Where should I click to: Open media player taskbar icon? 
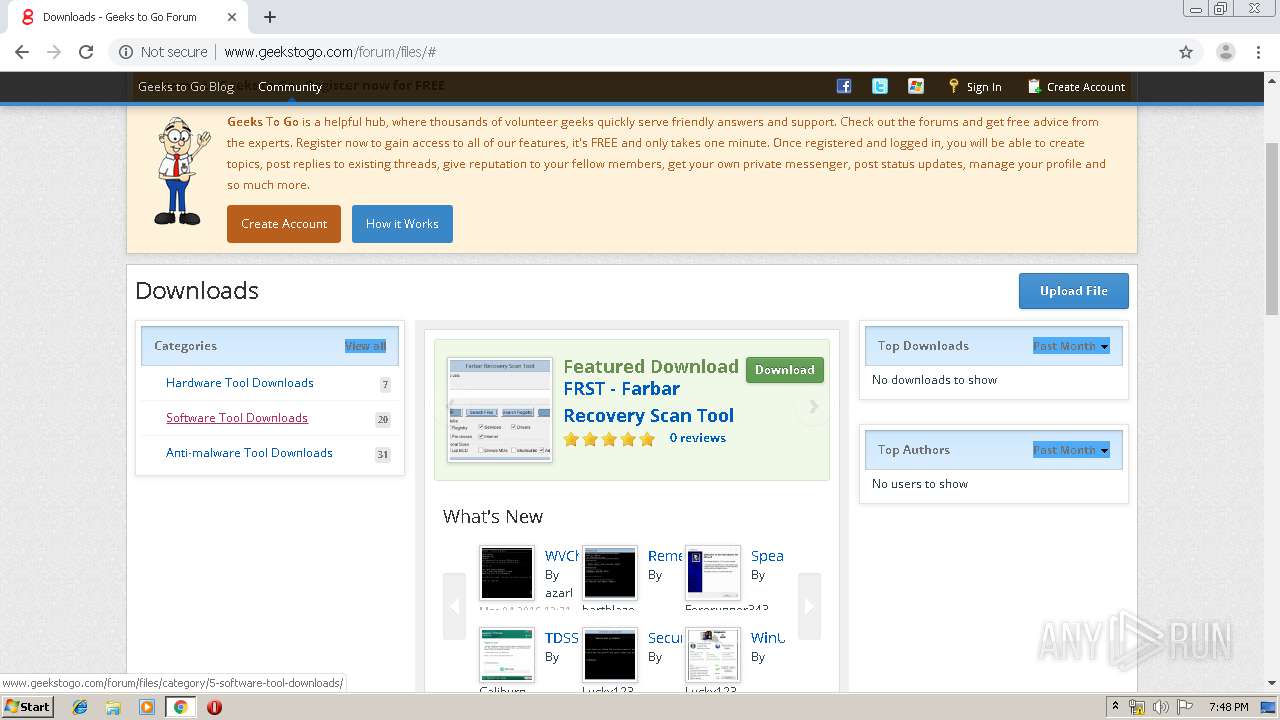147,707
